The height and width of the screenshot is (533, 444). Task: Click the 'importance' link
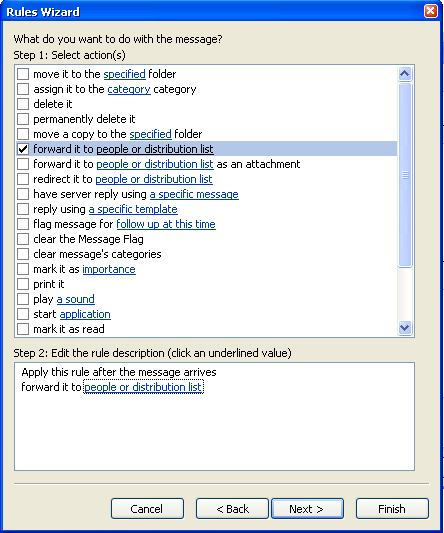pyautogui.click(x=109, y=269)
